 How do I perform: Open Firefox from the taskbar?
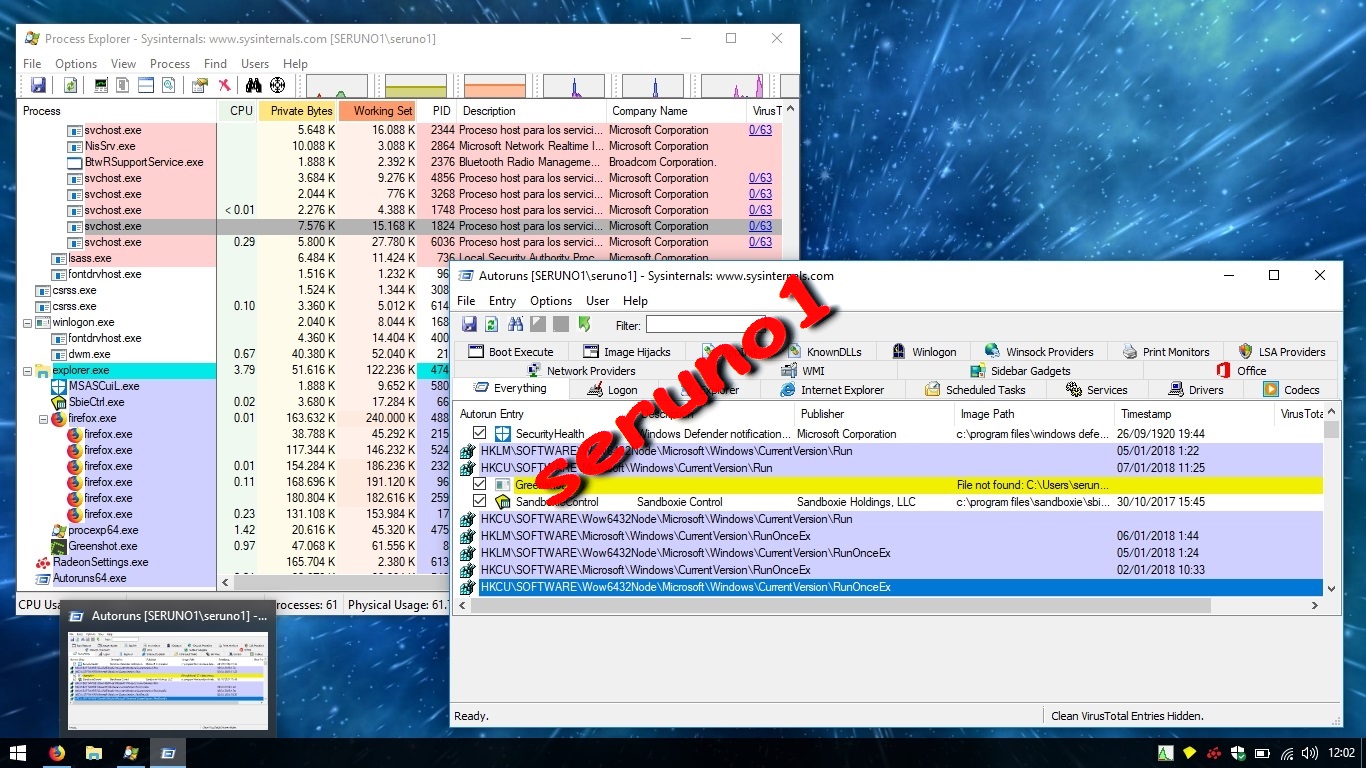[x=57, y=753]
